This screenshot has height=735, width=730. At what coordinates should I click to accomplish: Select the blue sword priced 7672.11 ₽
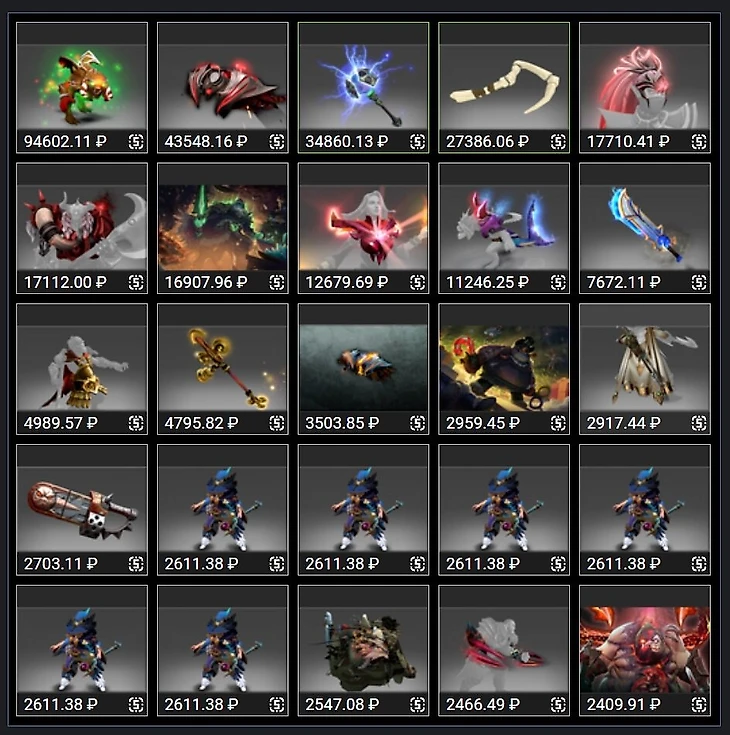point(645,228)
